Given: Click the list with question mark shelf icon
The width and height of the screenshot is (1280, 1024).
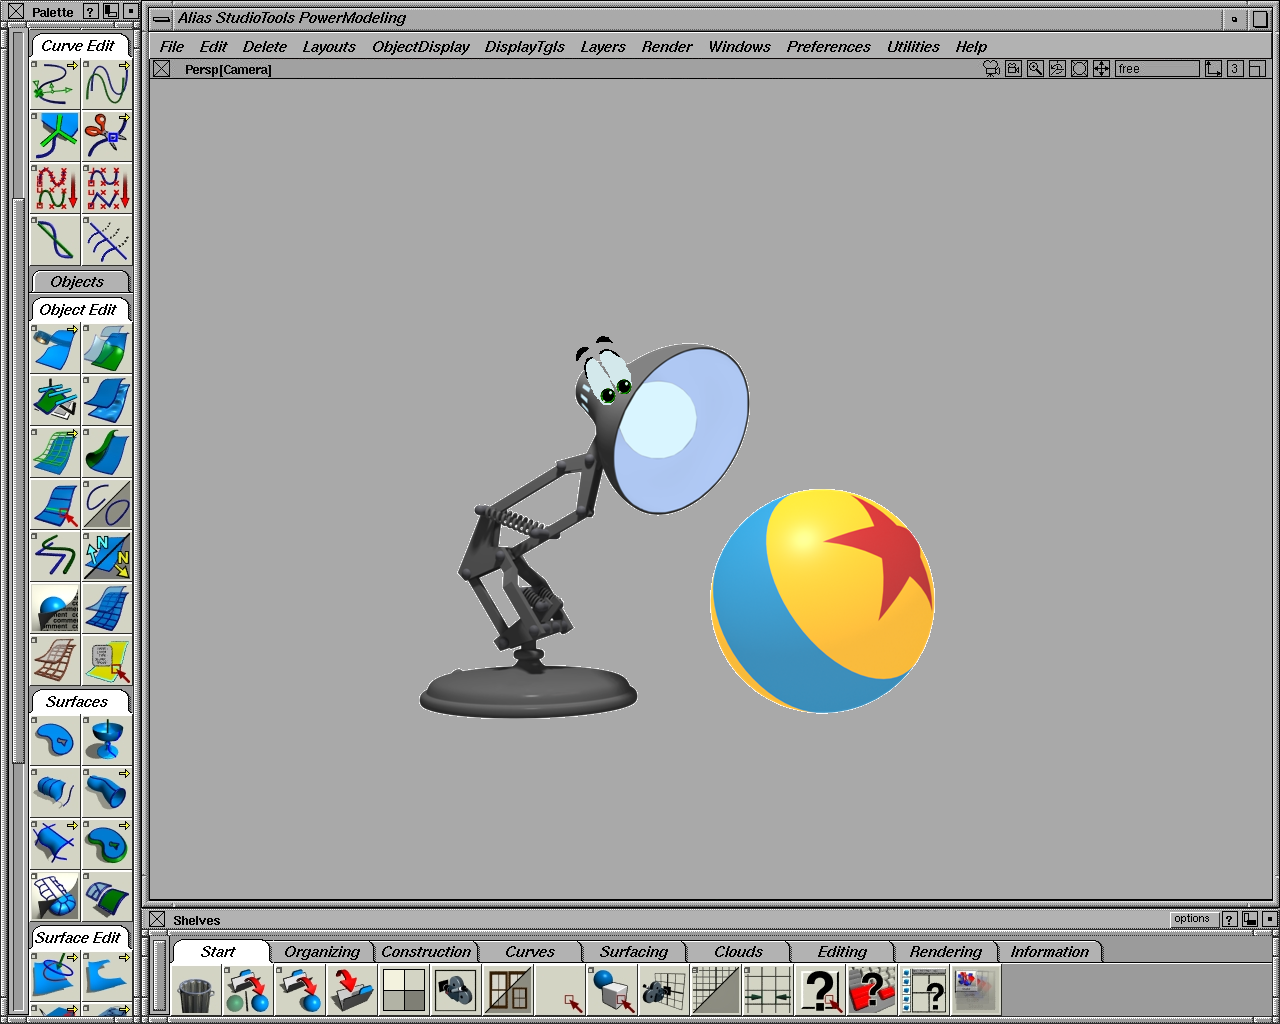Looking at the screenshot, I should pos(924,990).
